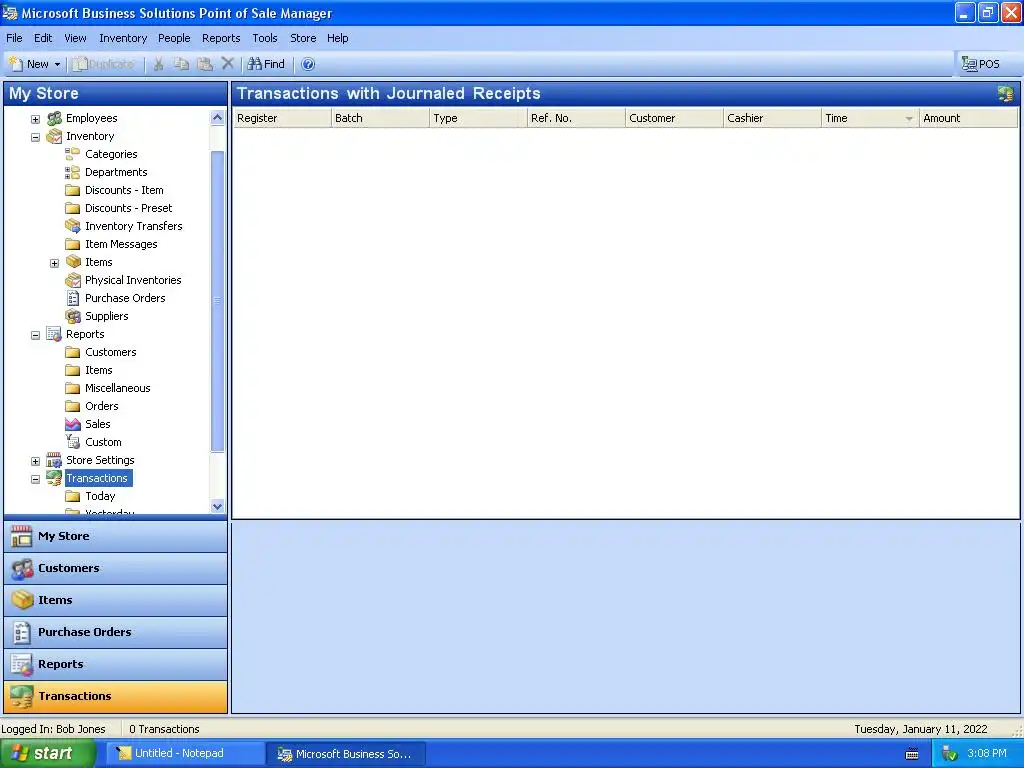Click the Inventory Transfers icon
This screenshot has width=1024, height=768.
72,226
